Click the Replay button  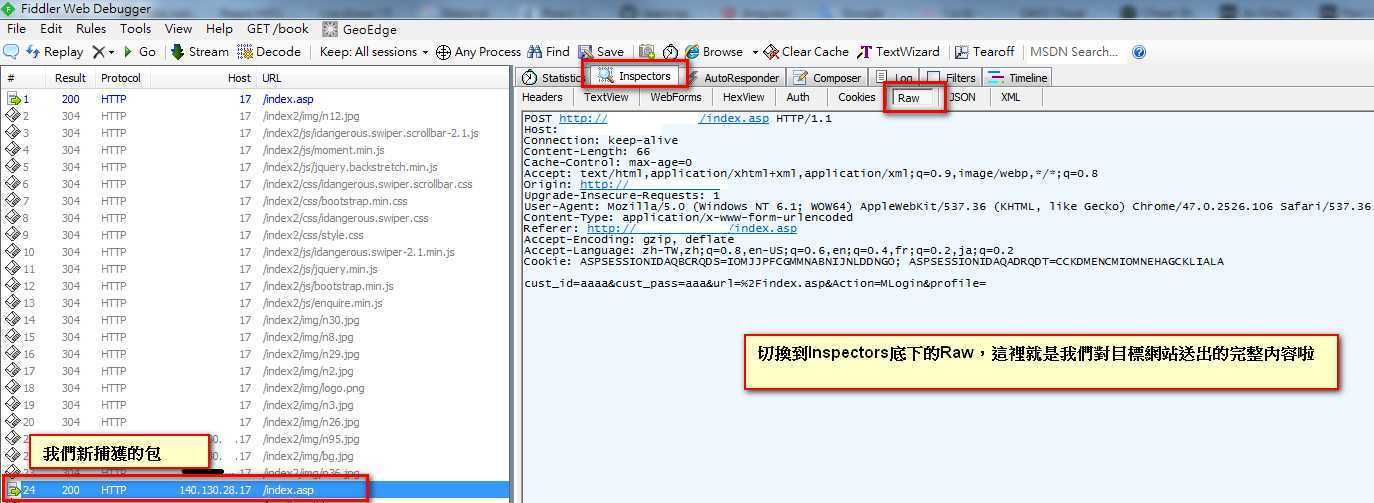[x=55, y=52]
